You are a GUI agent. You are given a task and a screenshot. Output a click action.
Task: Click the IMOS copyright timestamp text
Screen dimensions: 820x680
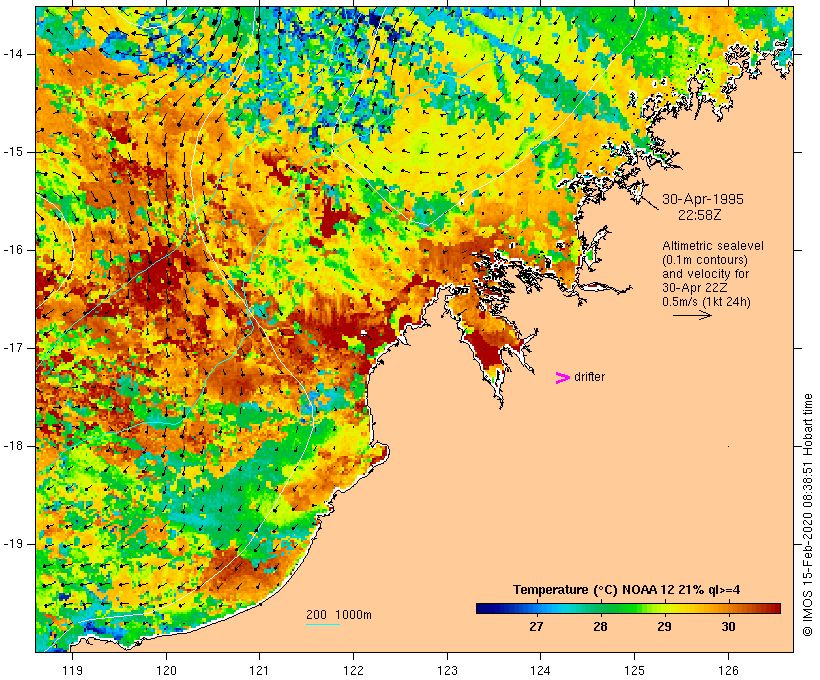click(807, 515)
